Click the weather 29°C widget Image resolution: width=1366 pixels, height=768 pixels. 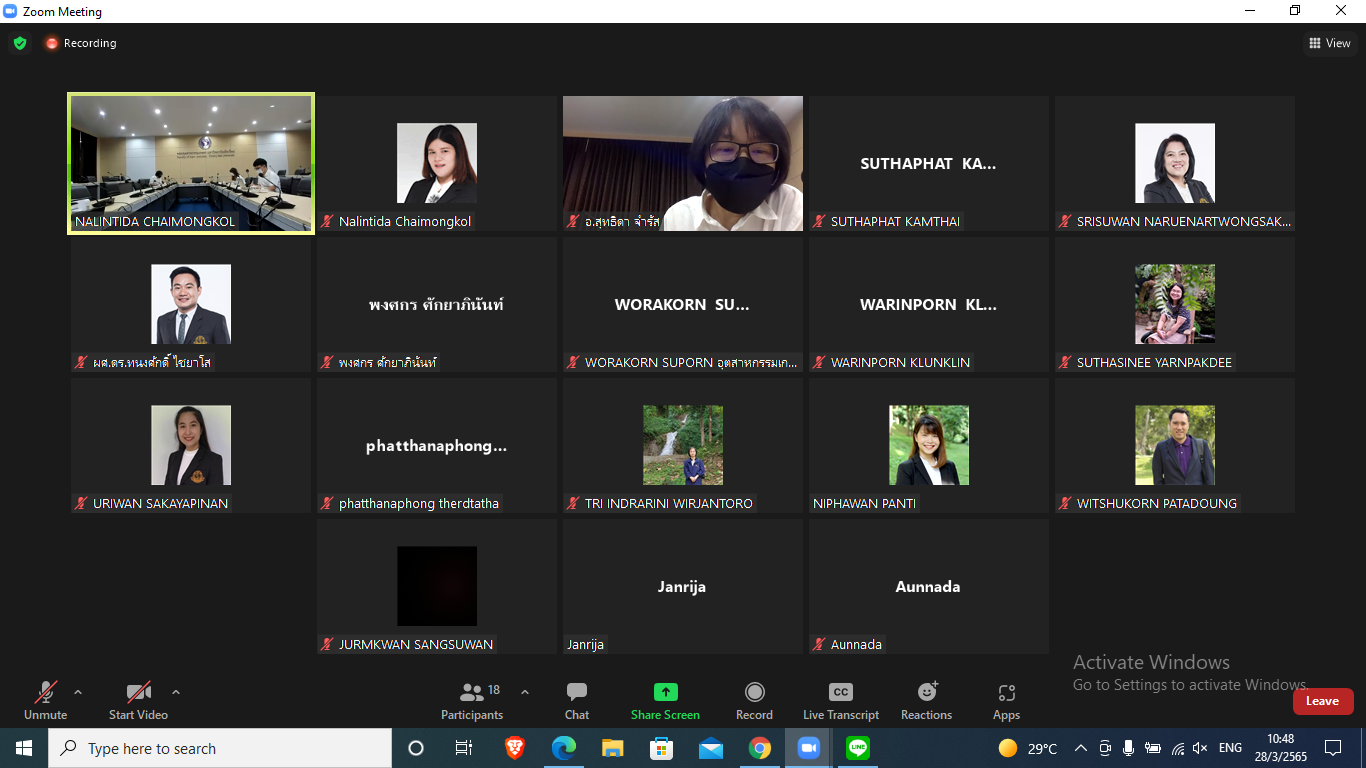tap(1028, 748)
